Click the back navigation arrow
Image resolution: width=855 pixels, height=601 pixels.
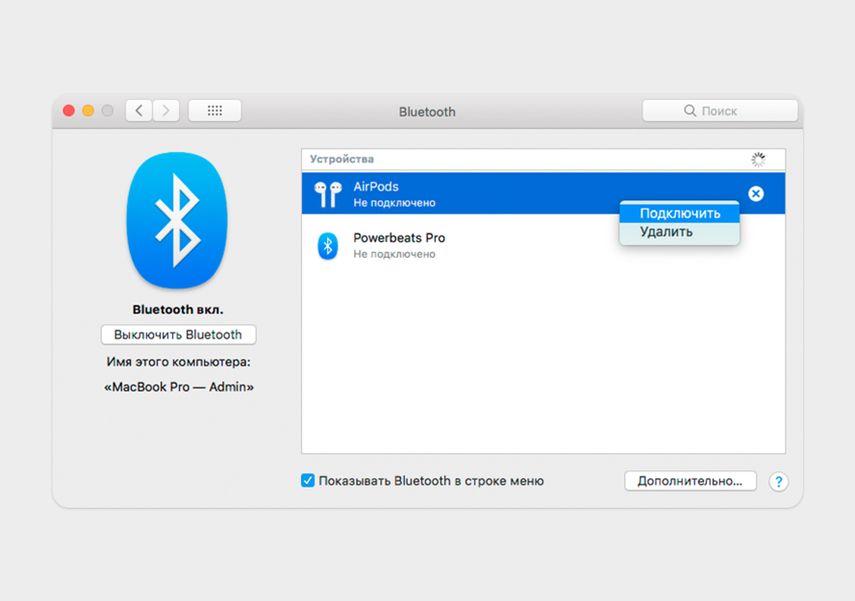(139, 111)
